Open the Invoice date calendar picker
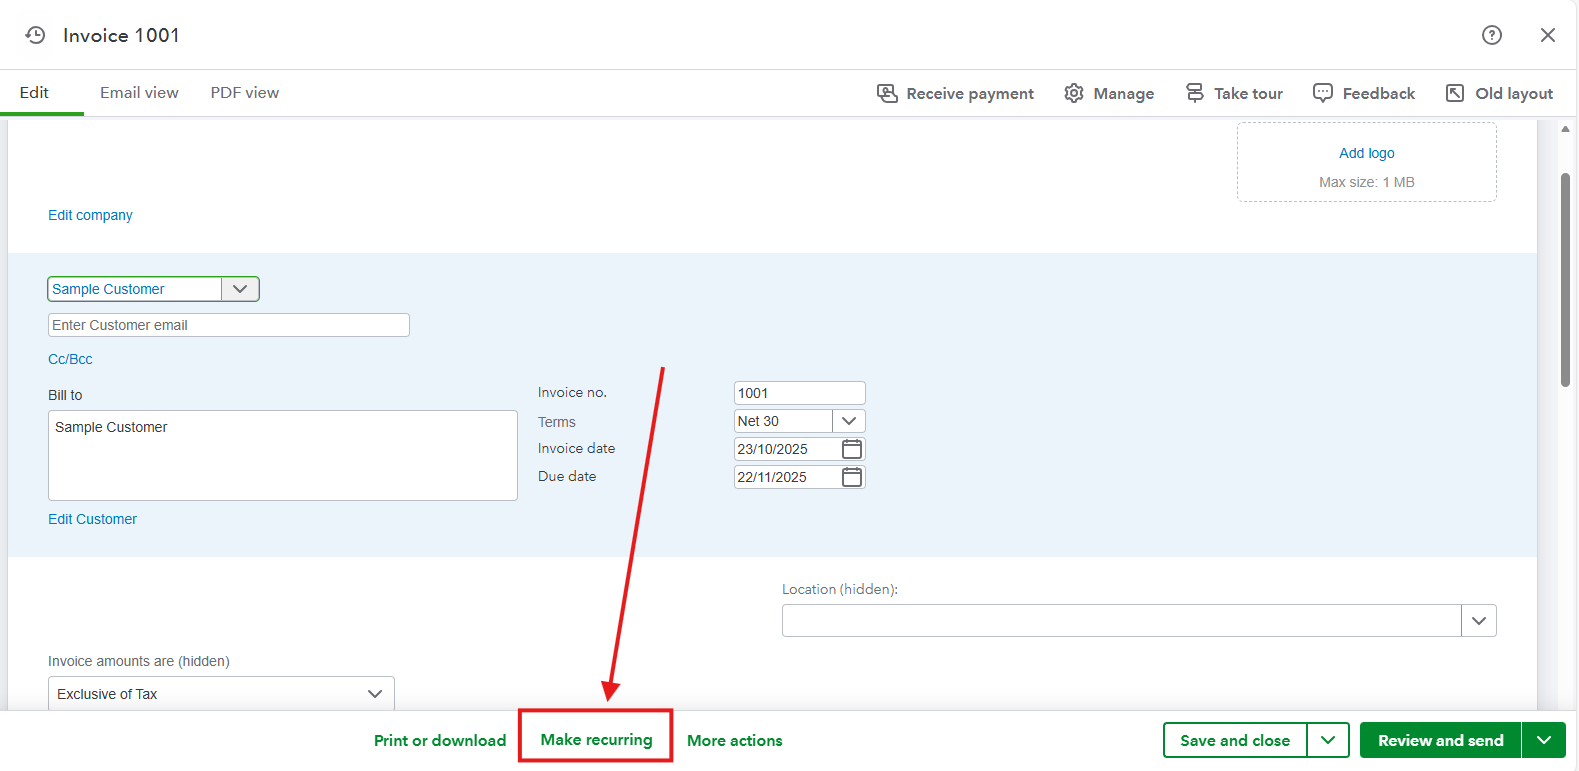Screen dimensions: 1579x771 click(852, 449)
